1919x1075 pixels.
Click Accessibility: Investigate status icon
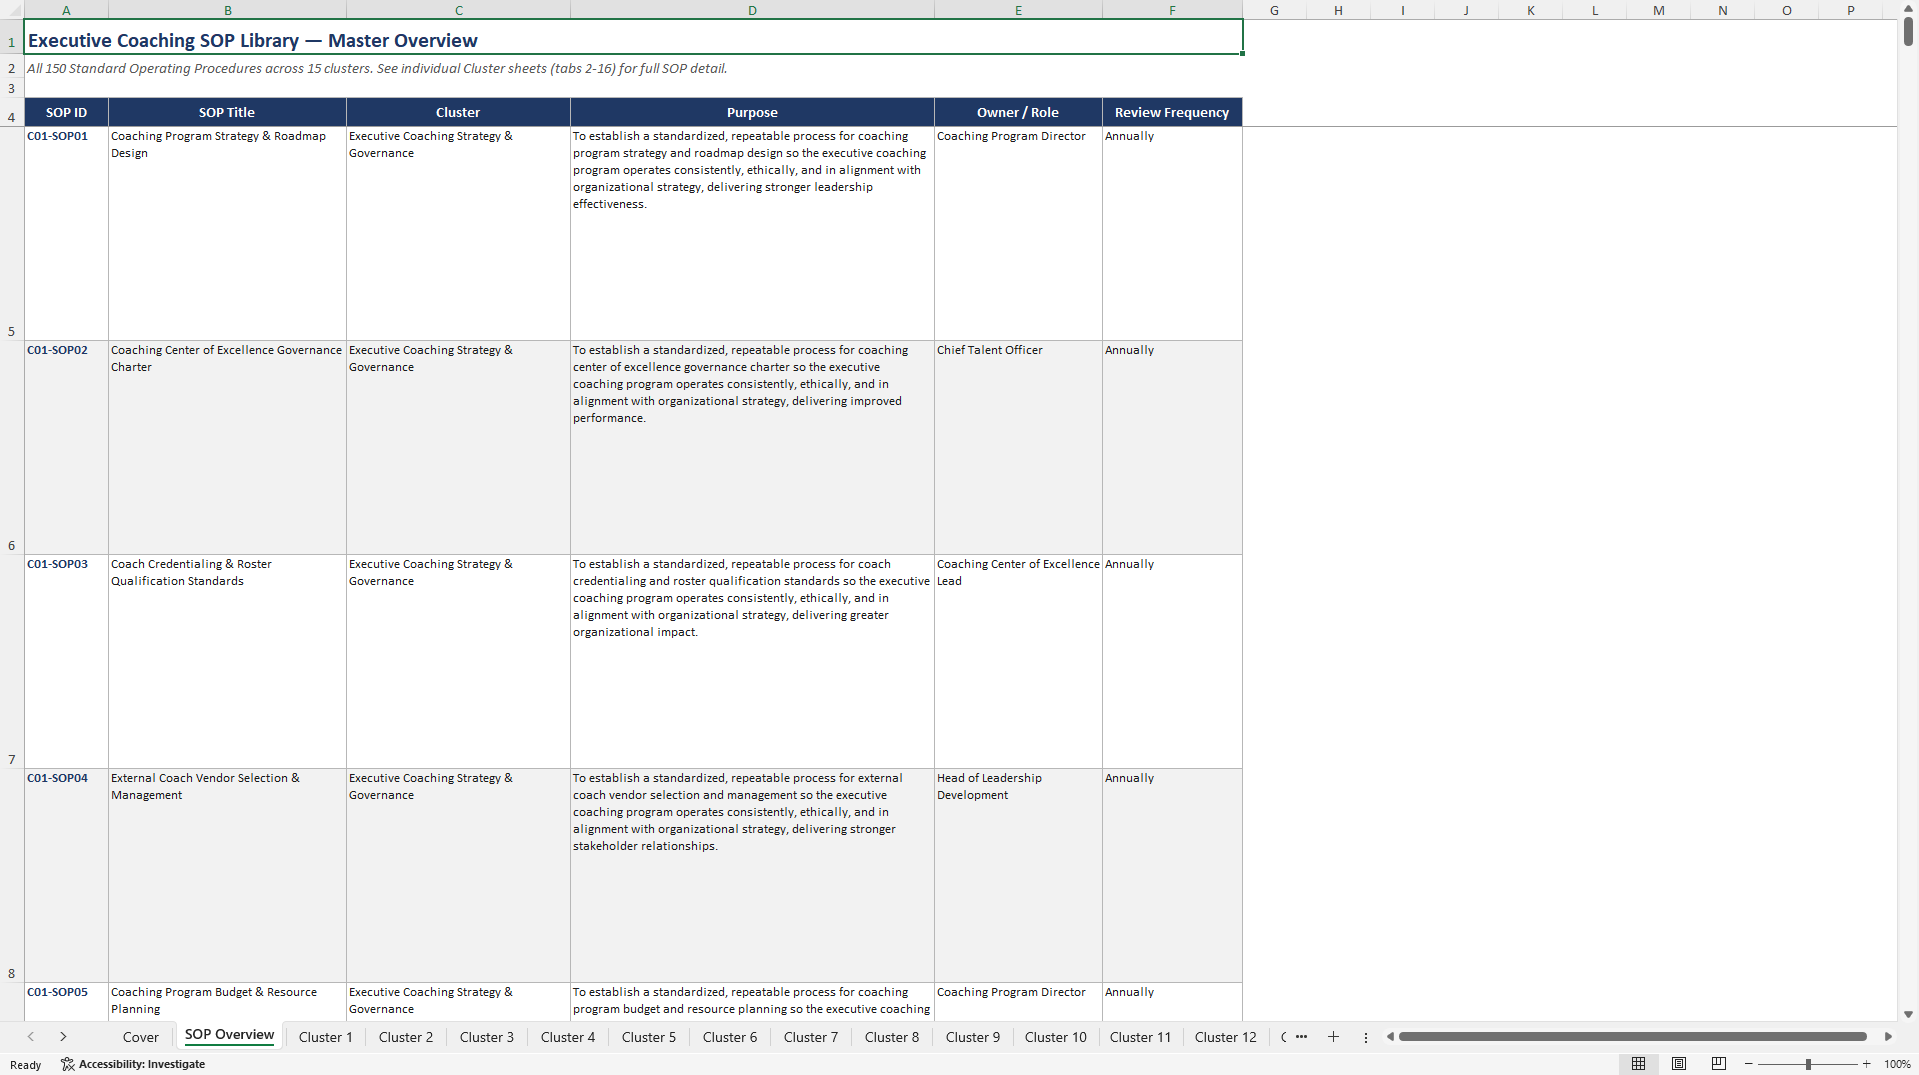pyautogui.click(x=133, y=1064)
